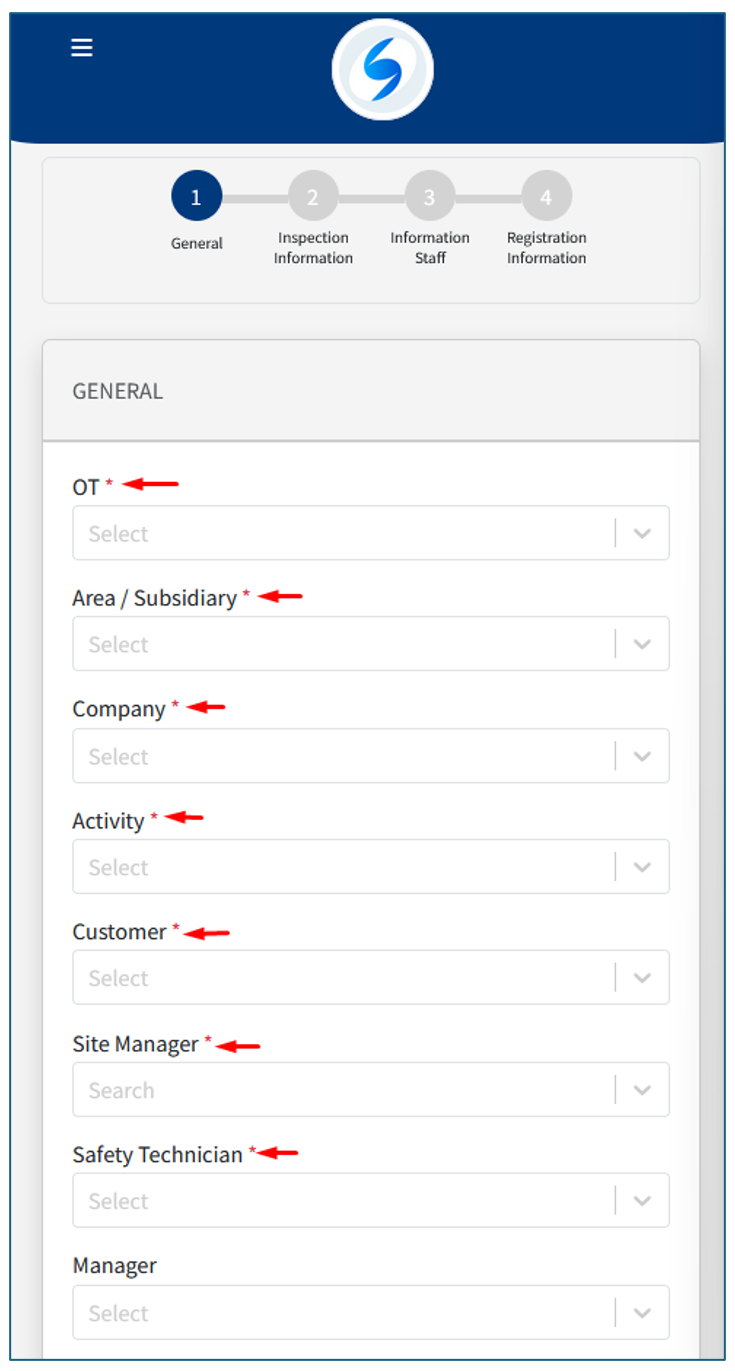Expand the Company dropdown chevron
The height and width of the screenshot is (1371, 735).
click(642, 757)
